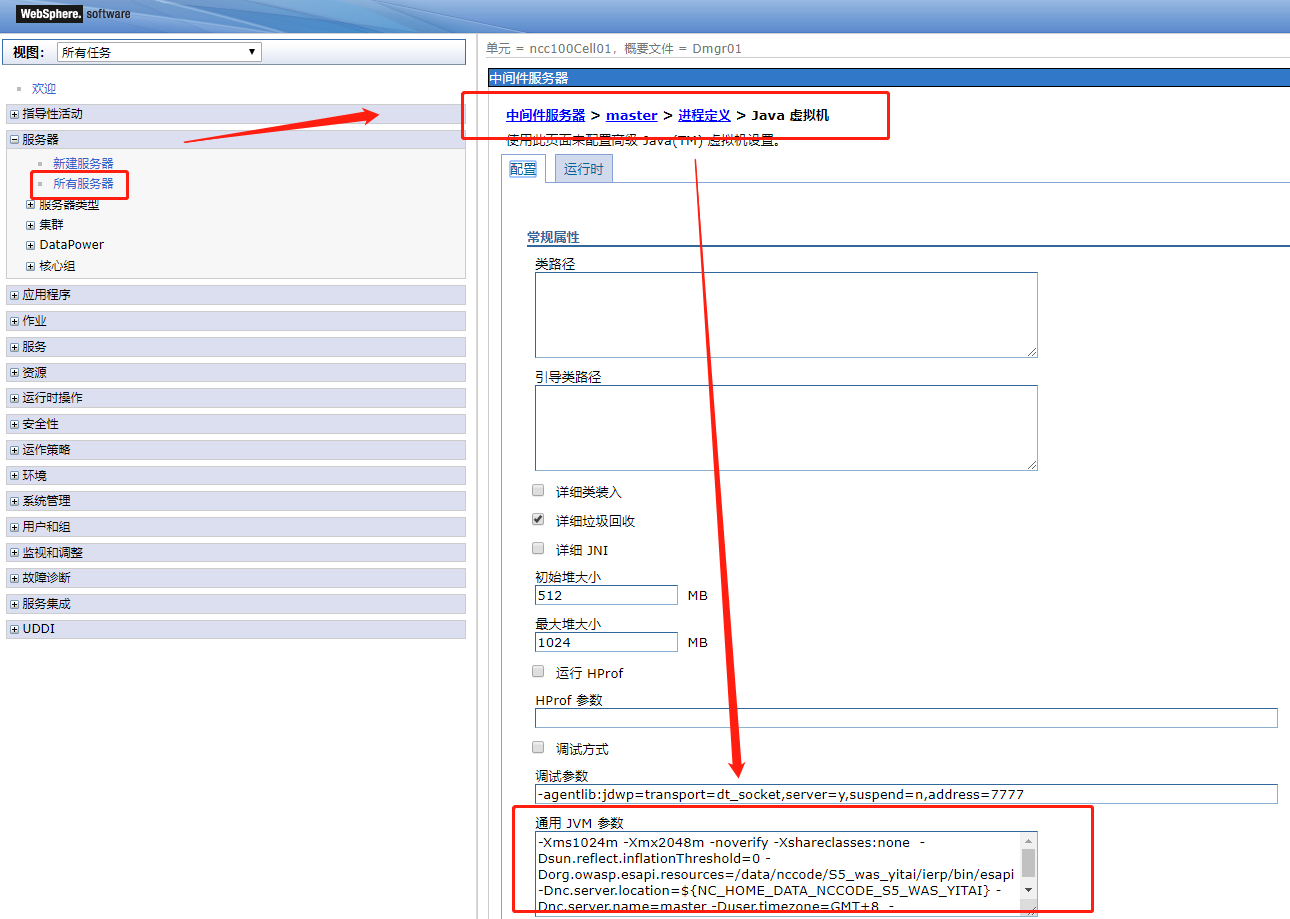
Task: Open the 视图 dropdown showing 所有任务
Action: (x=158, y=52)
